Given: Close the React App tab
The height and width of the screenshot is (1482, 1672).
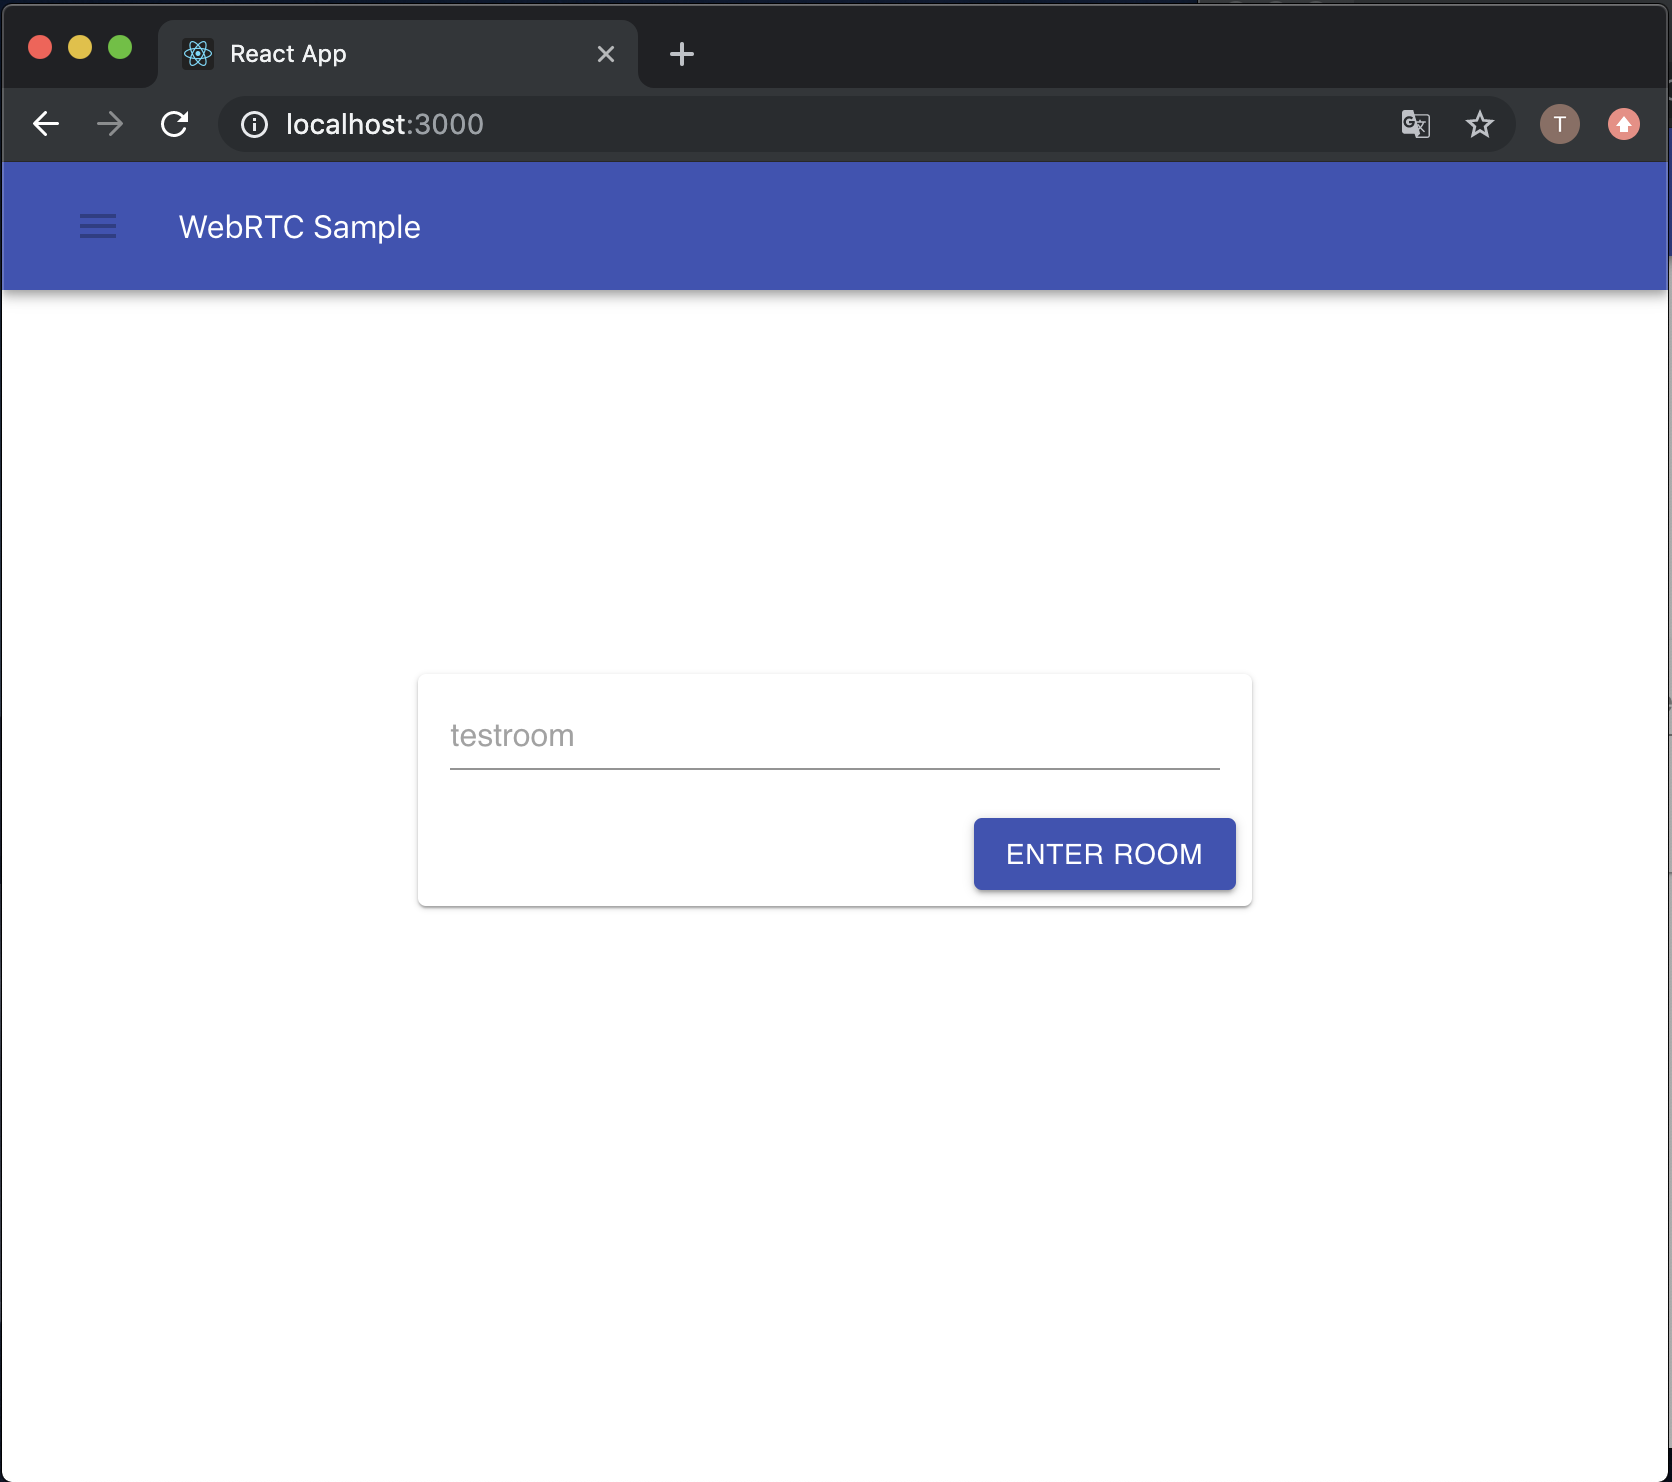Looking at the screenshot, I should (605, 54).
